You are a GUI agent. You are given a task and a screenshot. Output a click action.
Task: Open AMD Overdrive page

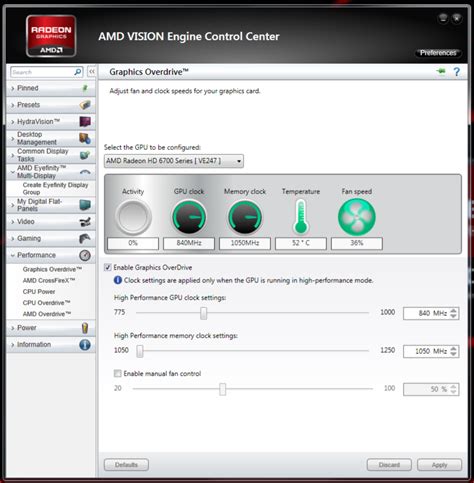click(47, 314)
